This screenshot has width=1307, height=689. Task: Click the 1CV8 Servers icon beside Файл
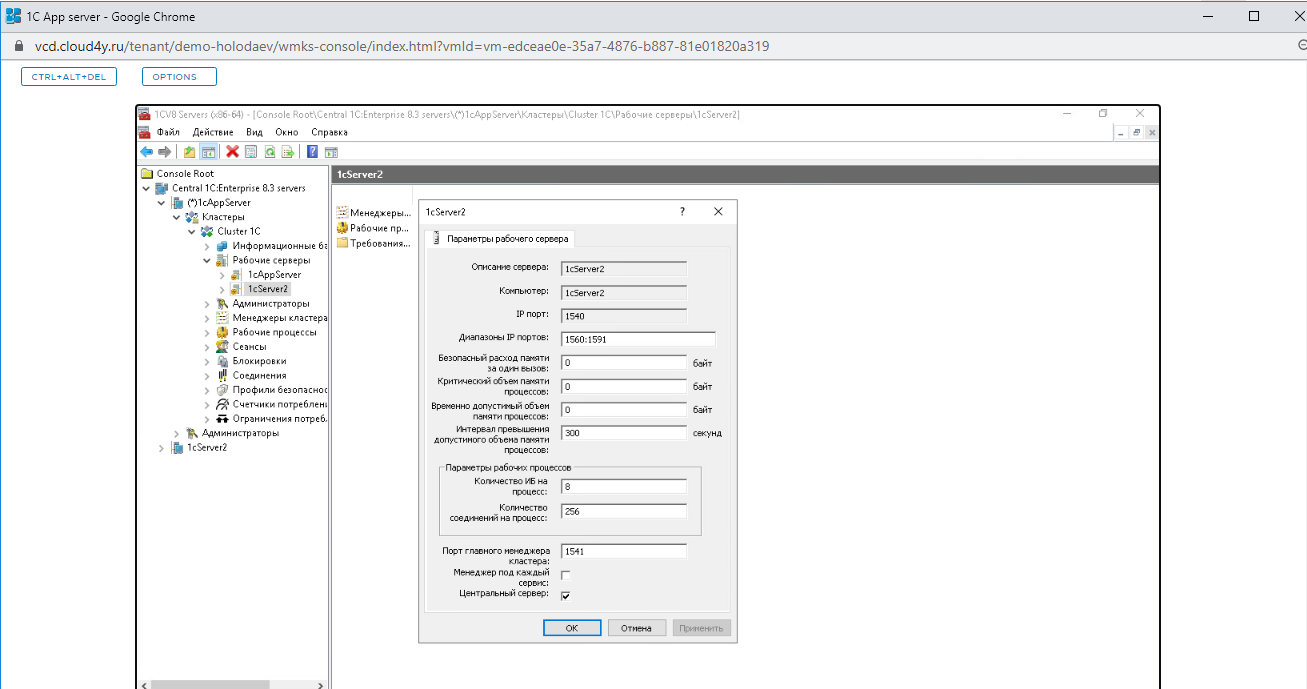(145, 132)
